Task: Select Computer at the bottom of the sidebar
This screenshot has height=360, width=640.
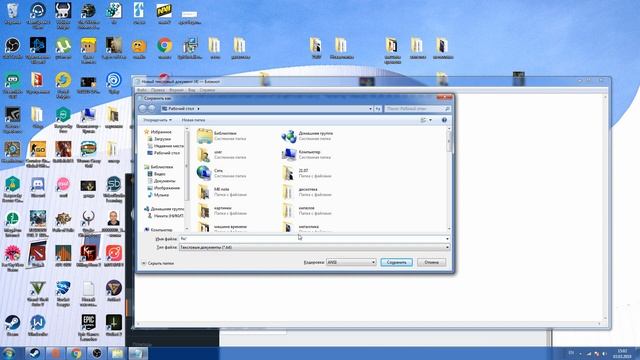Action: point(158,230)
